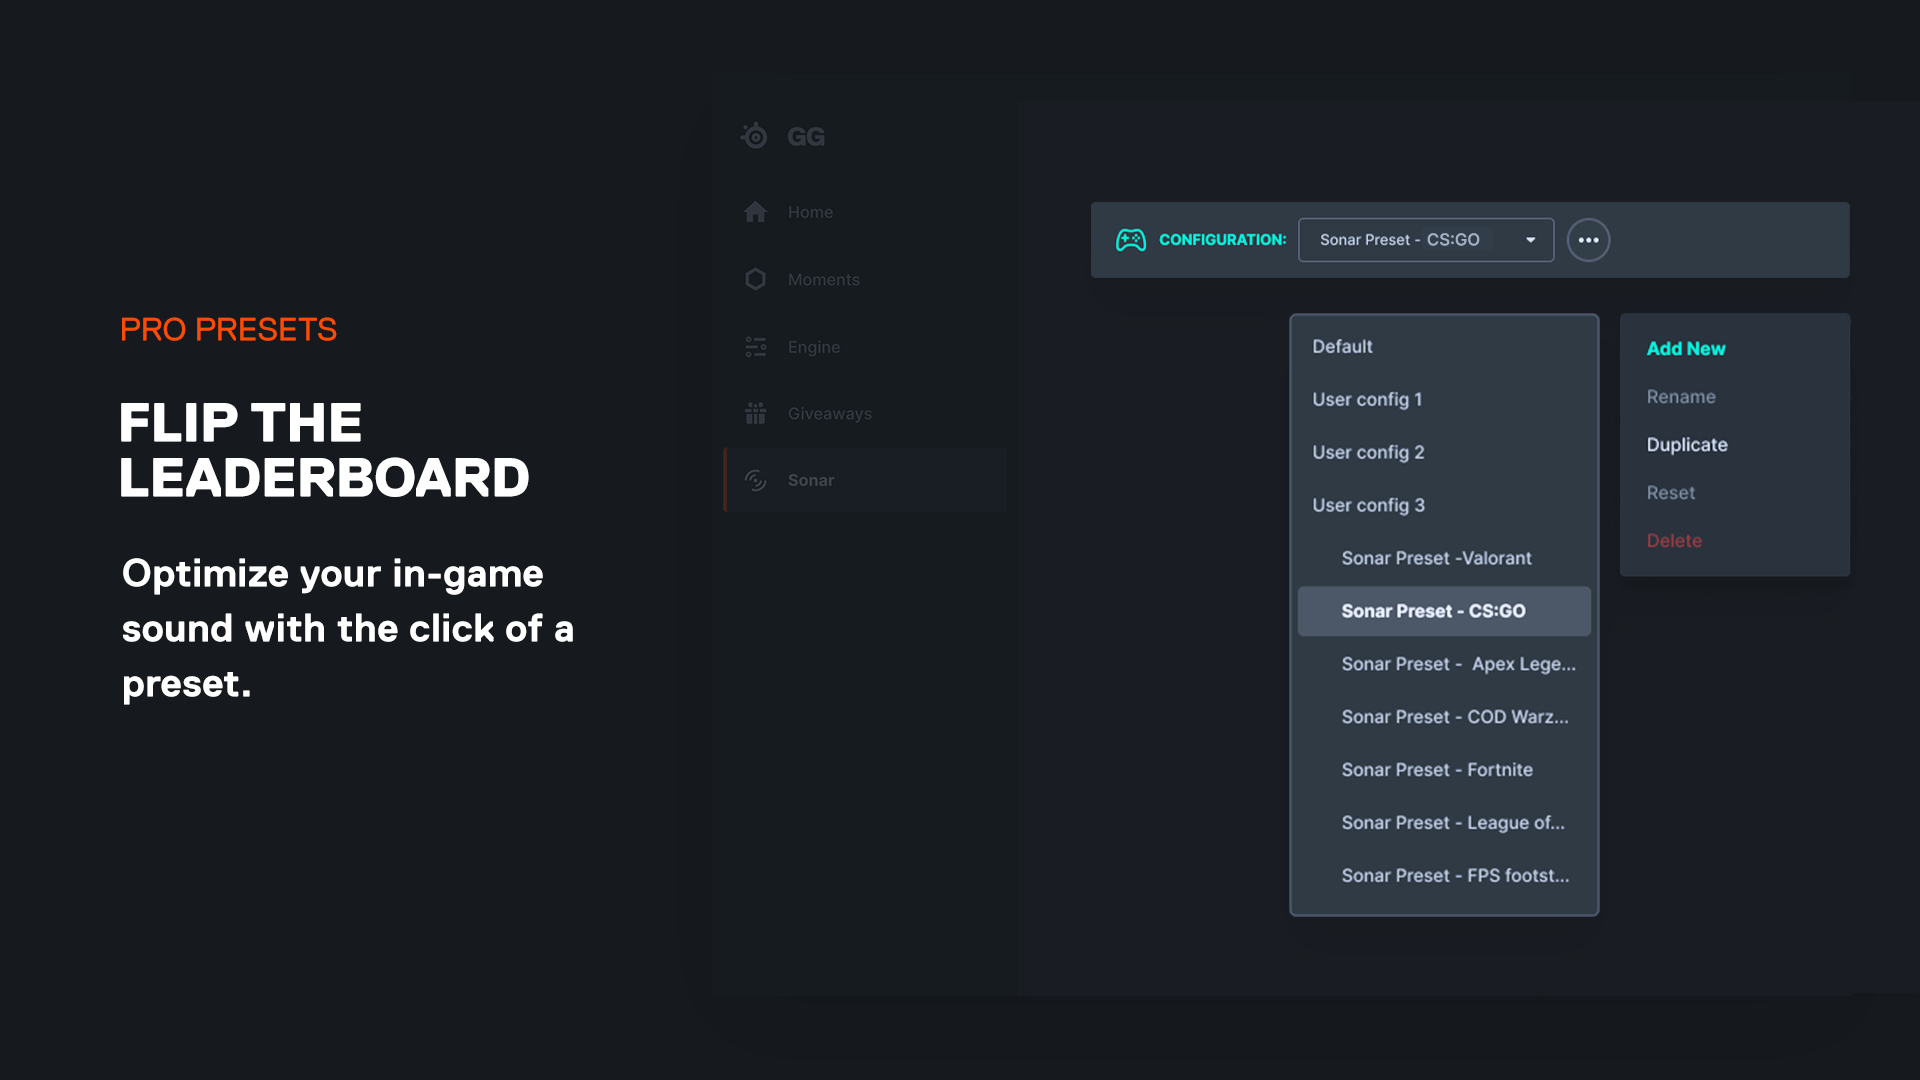Click the SteelSeries GG logo icon
Screen dimensions: 1920x1080
[x=754, y=135]
